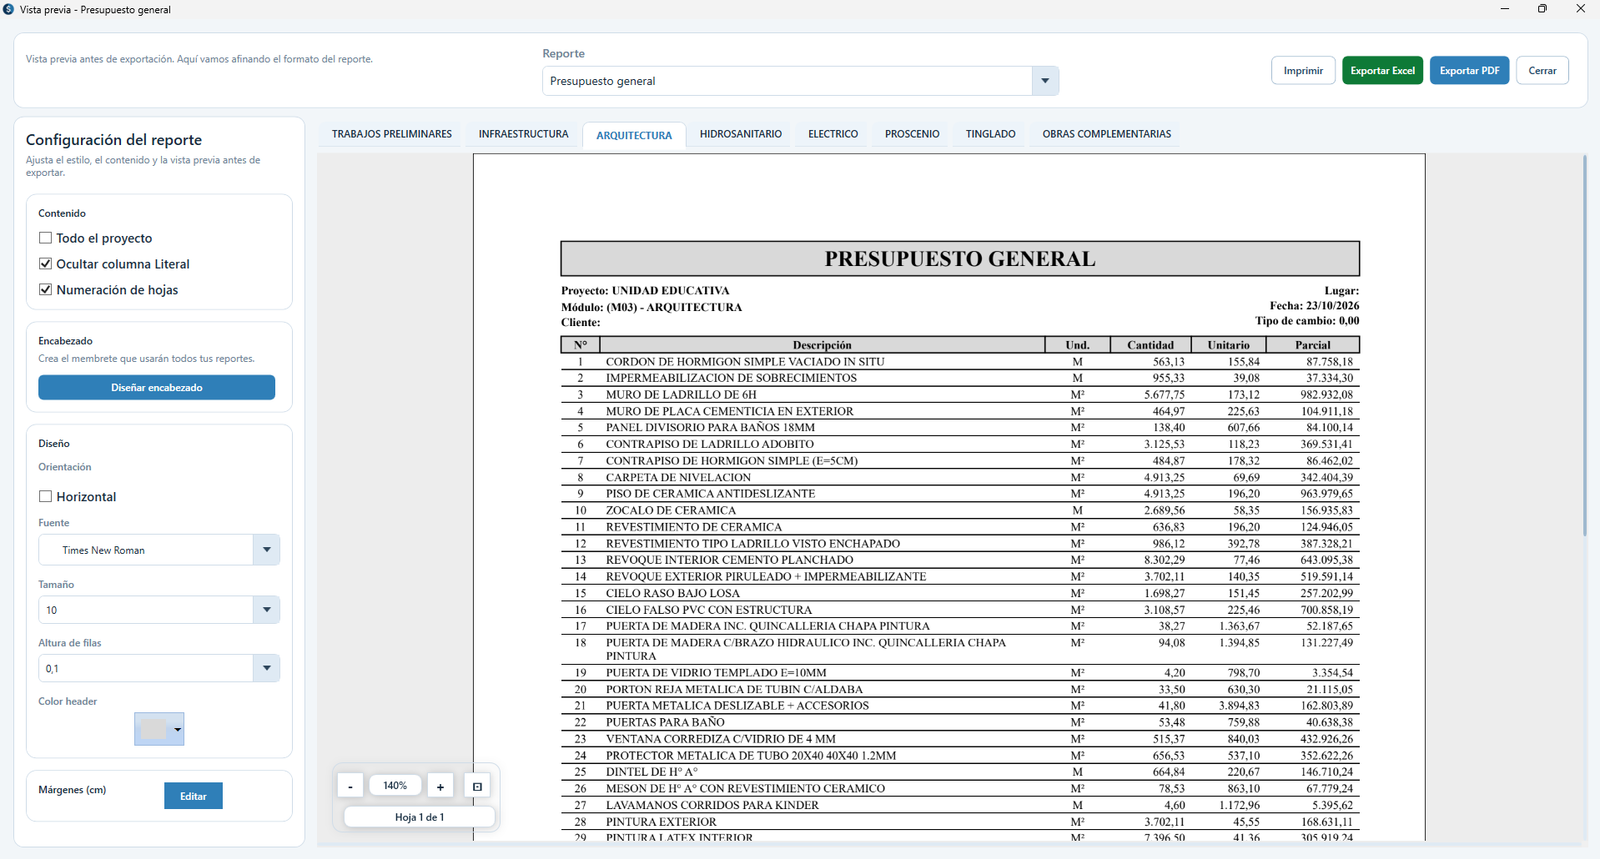Zoom in with the plus button
The height and width of the screenshot is (859, 1600).
tap(440, 787)
